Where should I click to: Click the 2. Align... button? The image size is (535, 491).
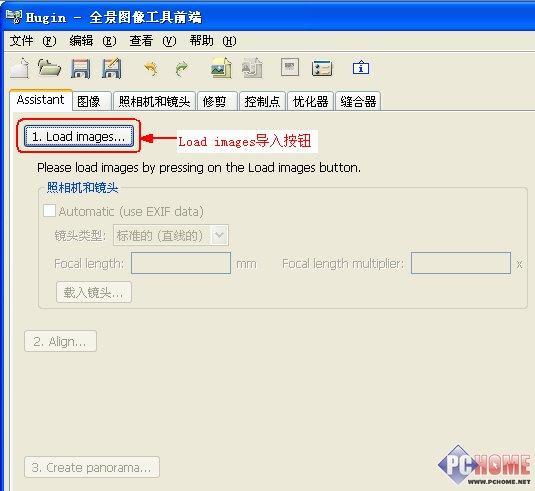pos(60,341)
